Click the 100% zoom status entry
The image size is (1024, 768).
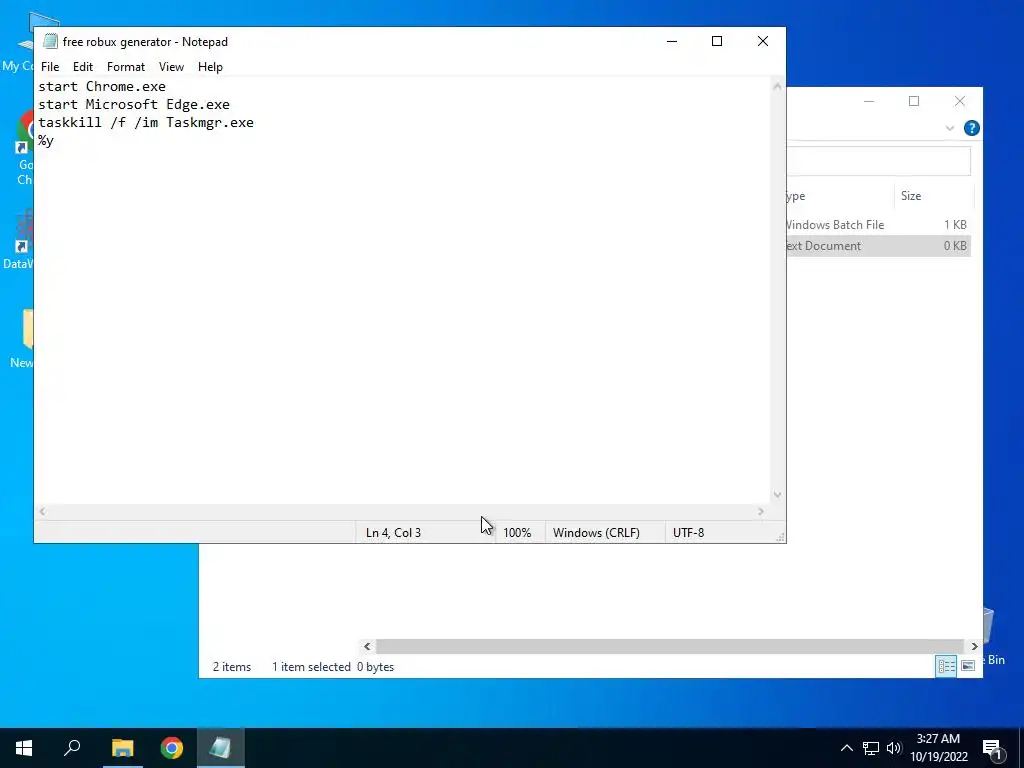[x=517, y=533]
